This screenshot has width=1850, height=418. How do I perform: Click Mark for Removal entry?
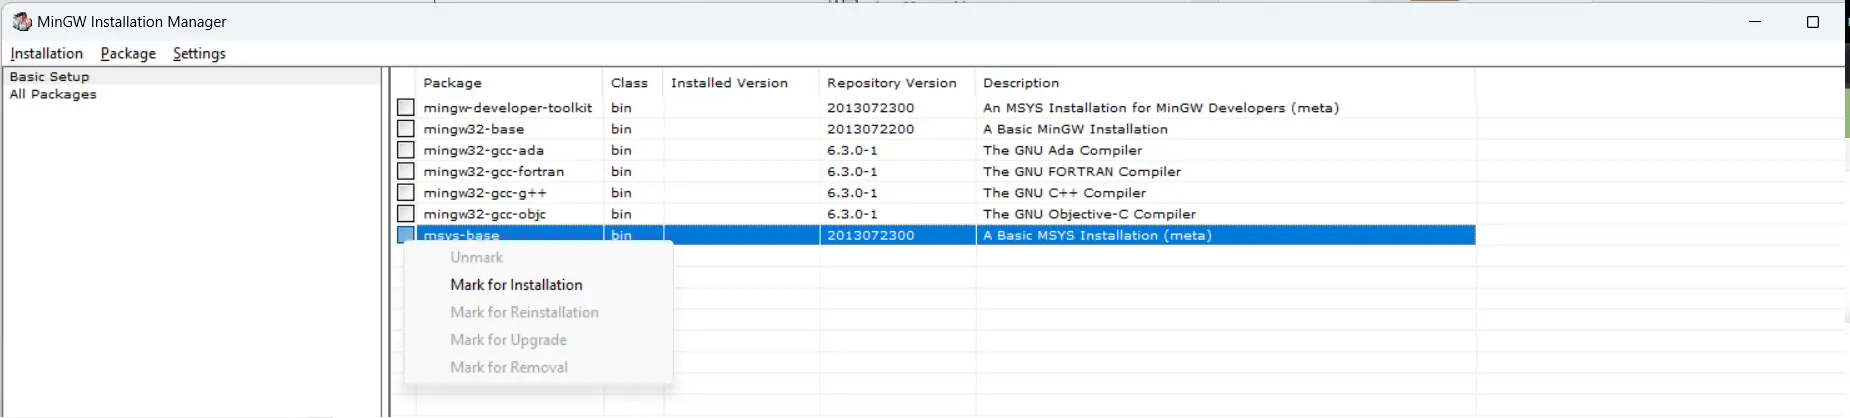[x=509, y=367]
